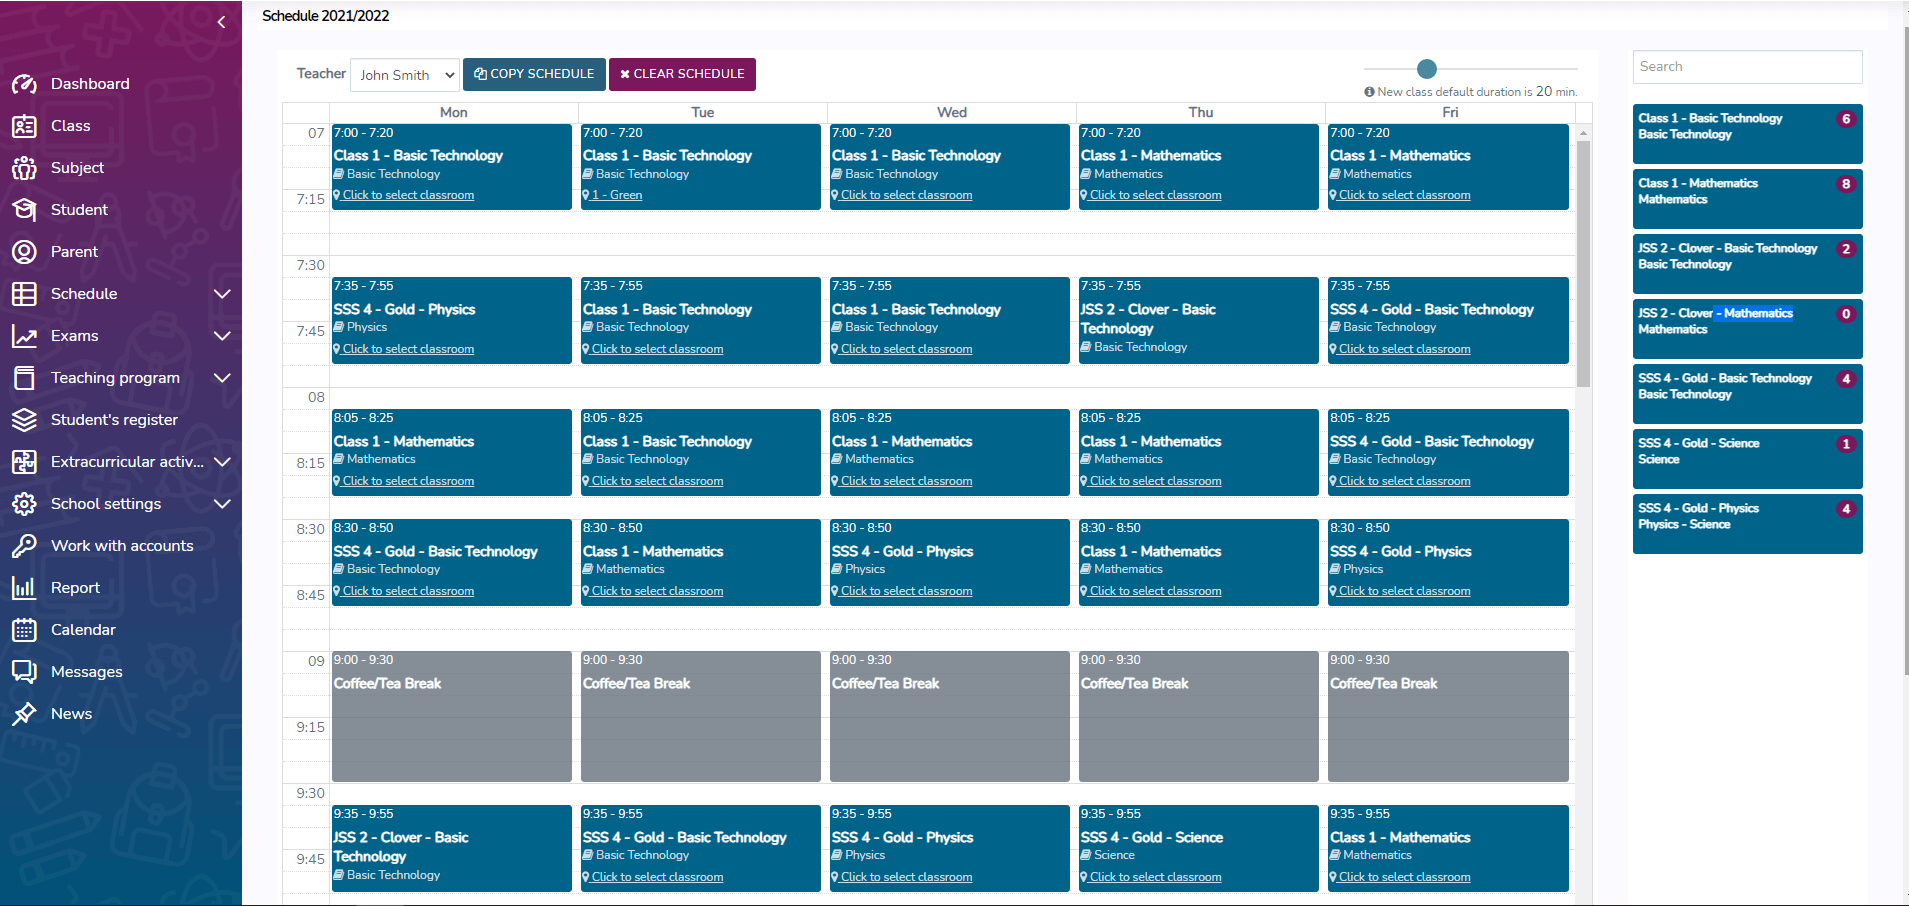Click the Search input field
The height and width of the screenshot is (906, 1909).
point(1747,67)
